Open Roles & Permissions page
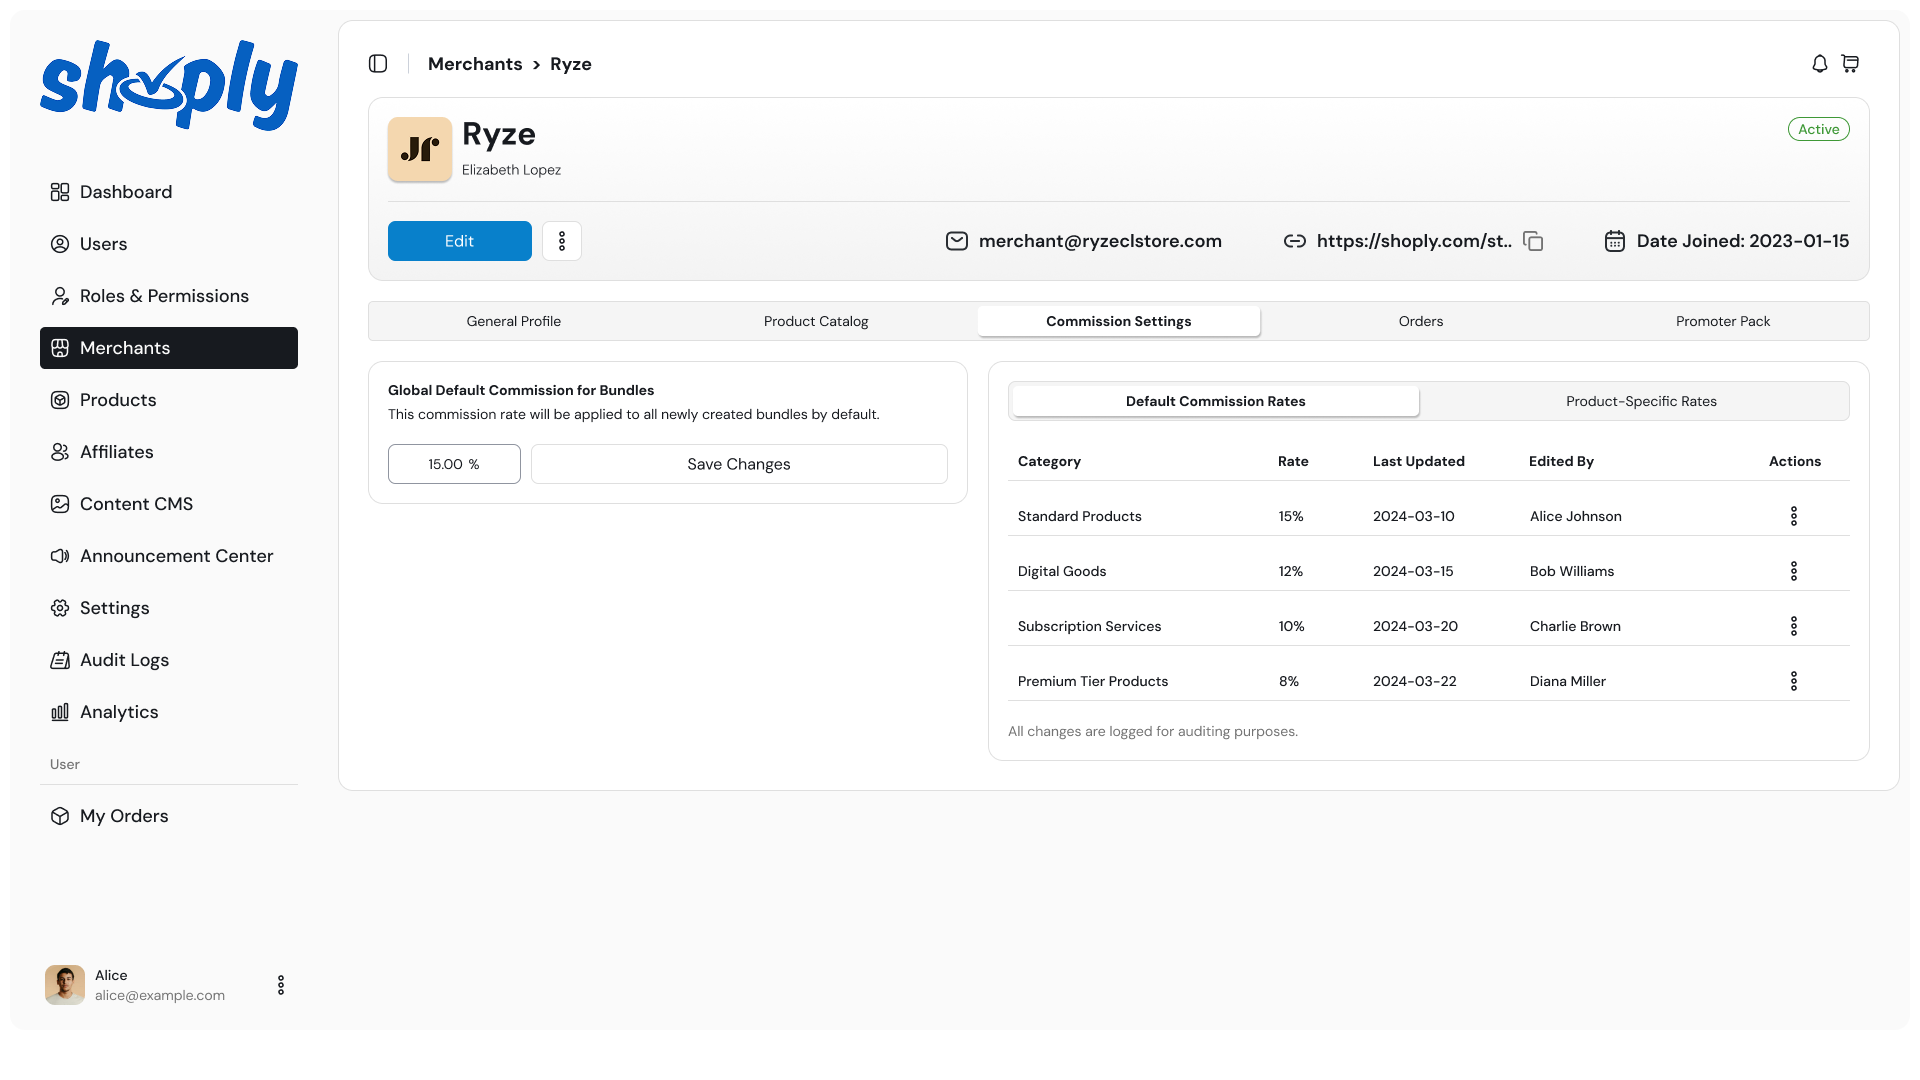The image size is (1920, 1080). (169, 296)
